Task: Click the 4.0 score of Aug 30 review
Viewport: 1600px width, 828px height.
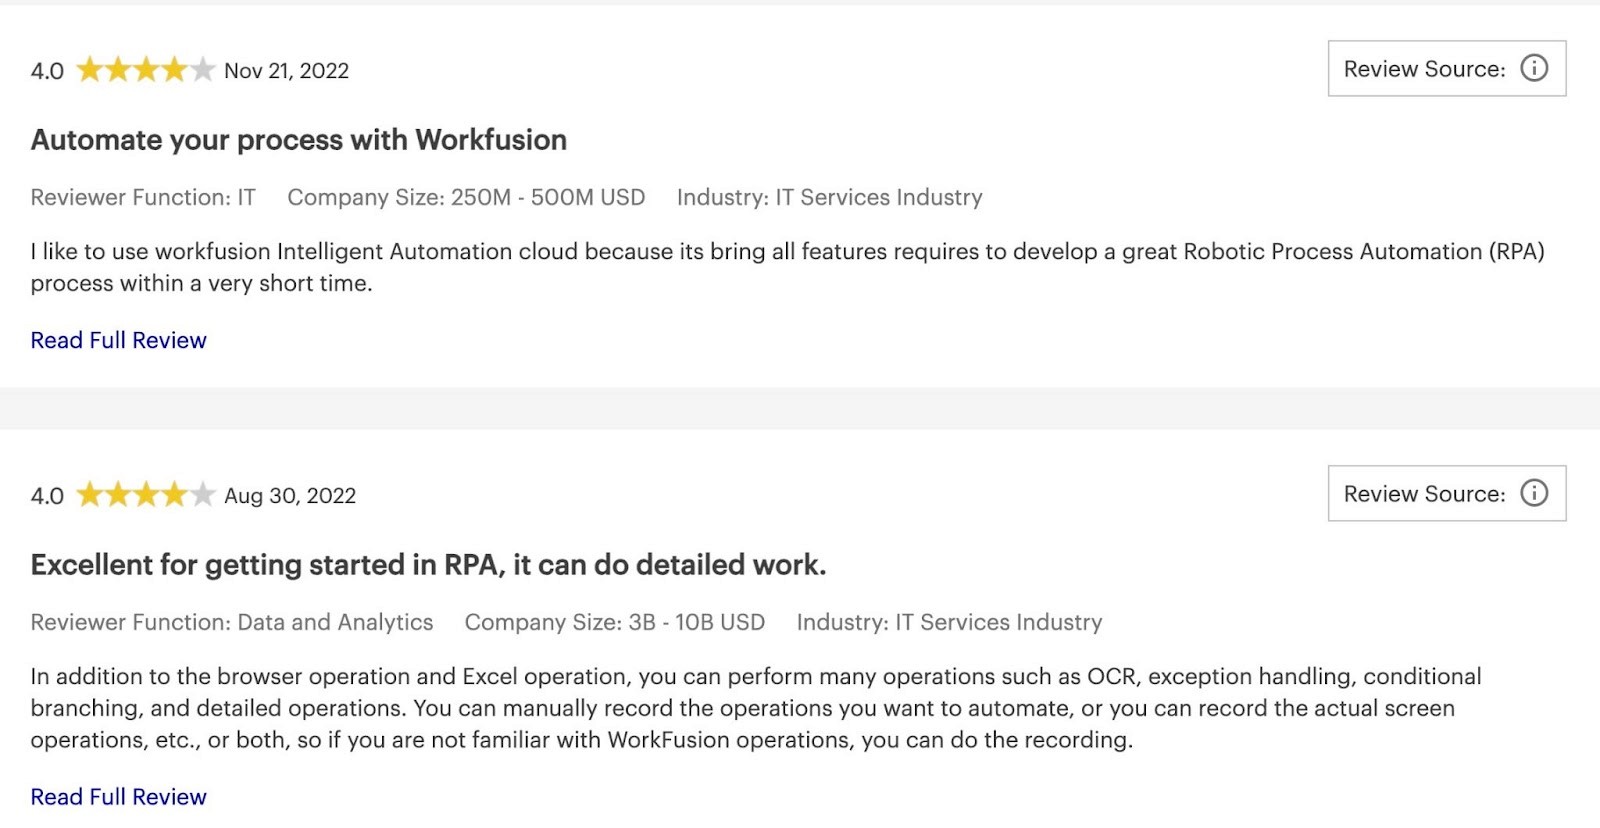Action: click(47, 496)
